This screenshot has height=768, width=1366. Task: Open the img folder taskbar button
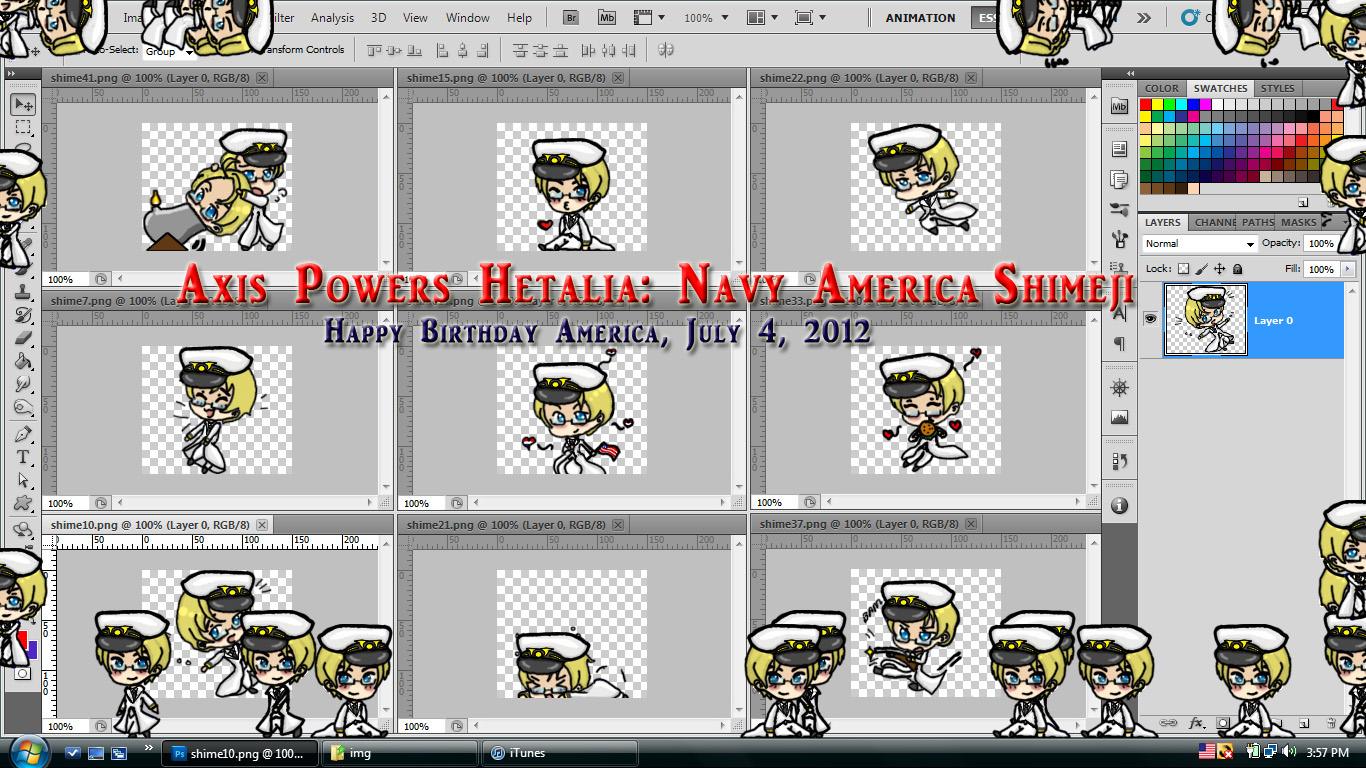400,753
